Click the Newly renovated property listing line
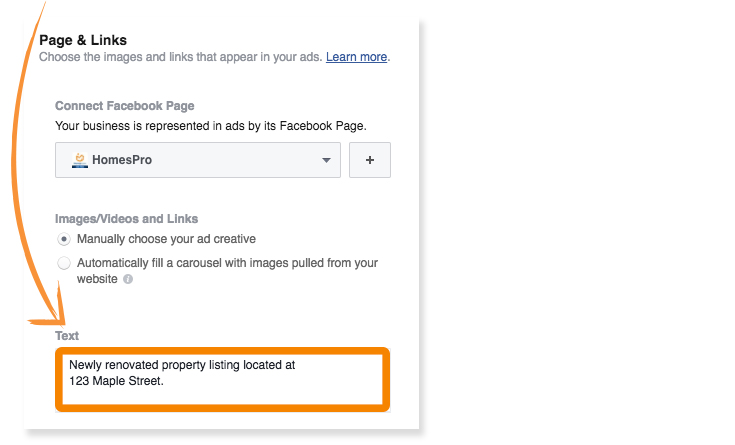This screenshot has width=735, height=445. click(182, 365)
